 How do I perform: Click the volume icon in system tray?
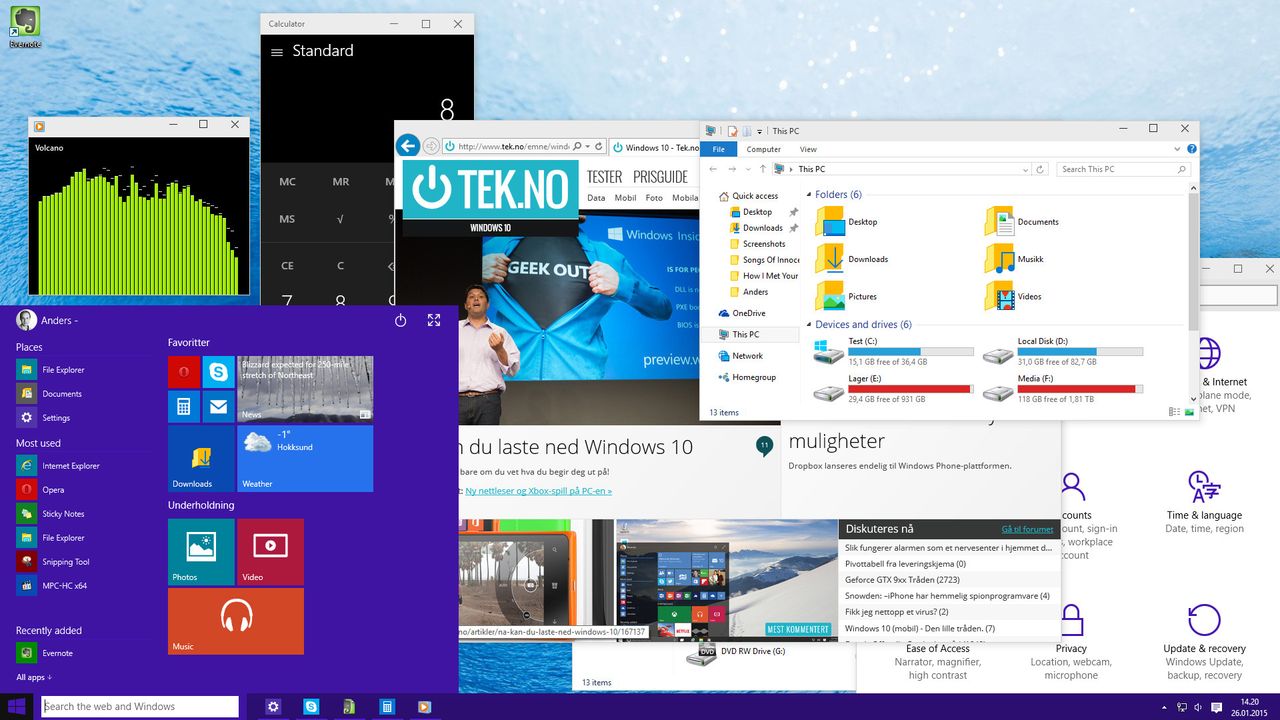pyautogui.click(x=1200, y=707)
